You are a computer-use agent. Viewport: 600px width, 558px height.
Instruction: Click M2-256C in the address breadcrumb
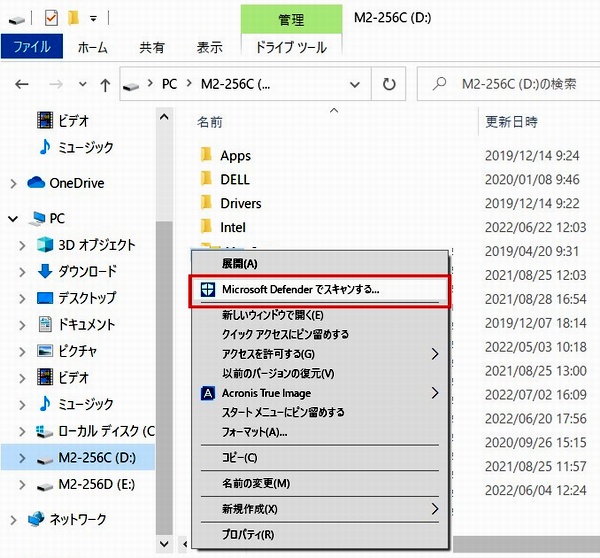(235, 84)
